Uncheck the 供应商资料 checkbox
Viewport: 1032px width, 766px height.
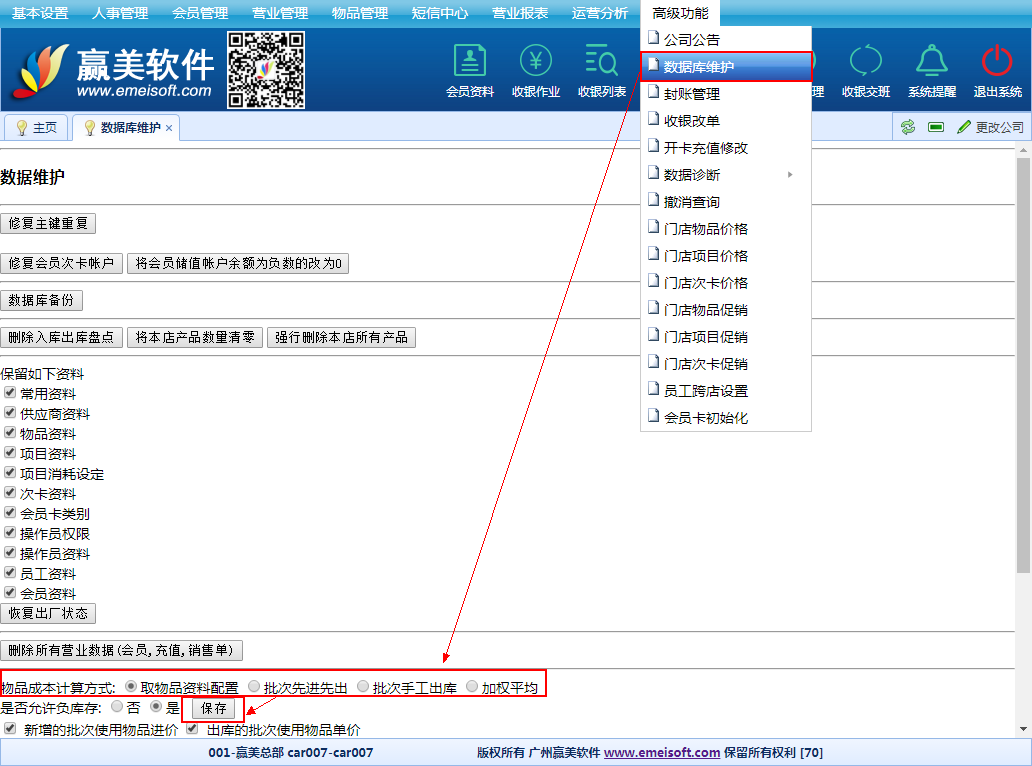pyautogui.click(x=10, y=413)
